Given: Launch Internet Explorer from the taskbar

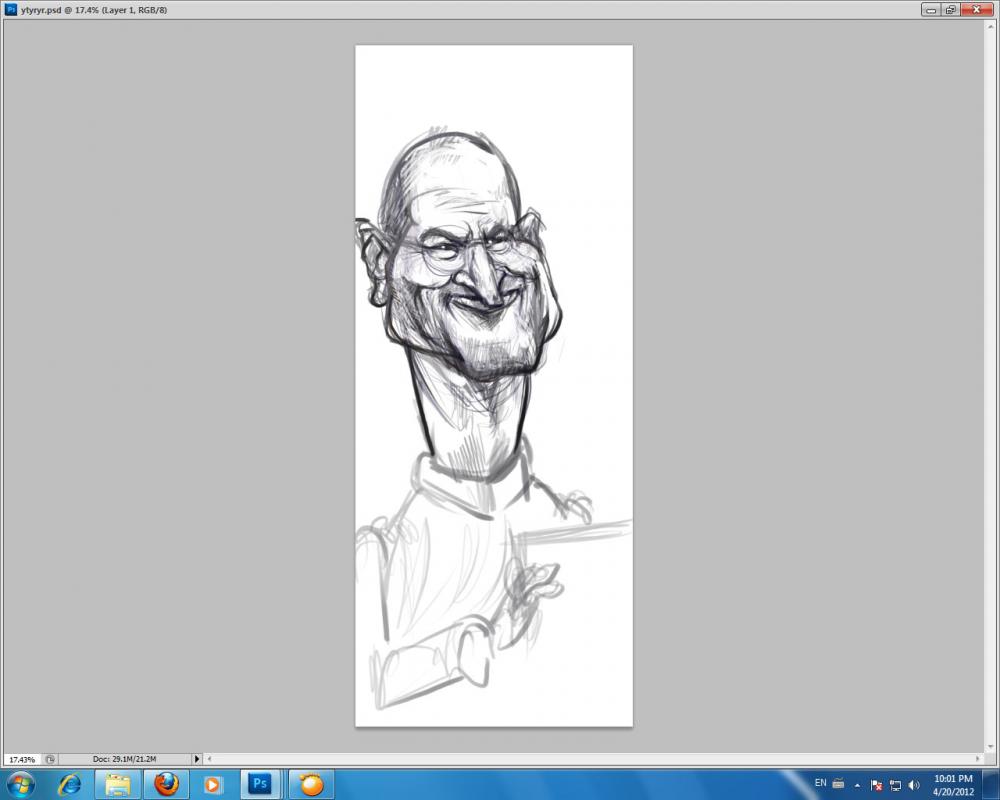Looking at the screenshot, I should click(70, 784).
